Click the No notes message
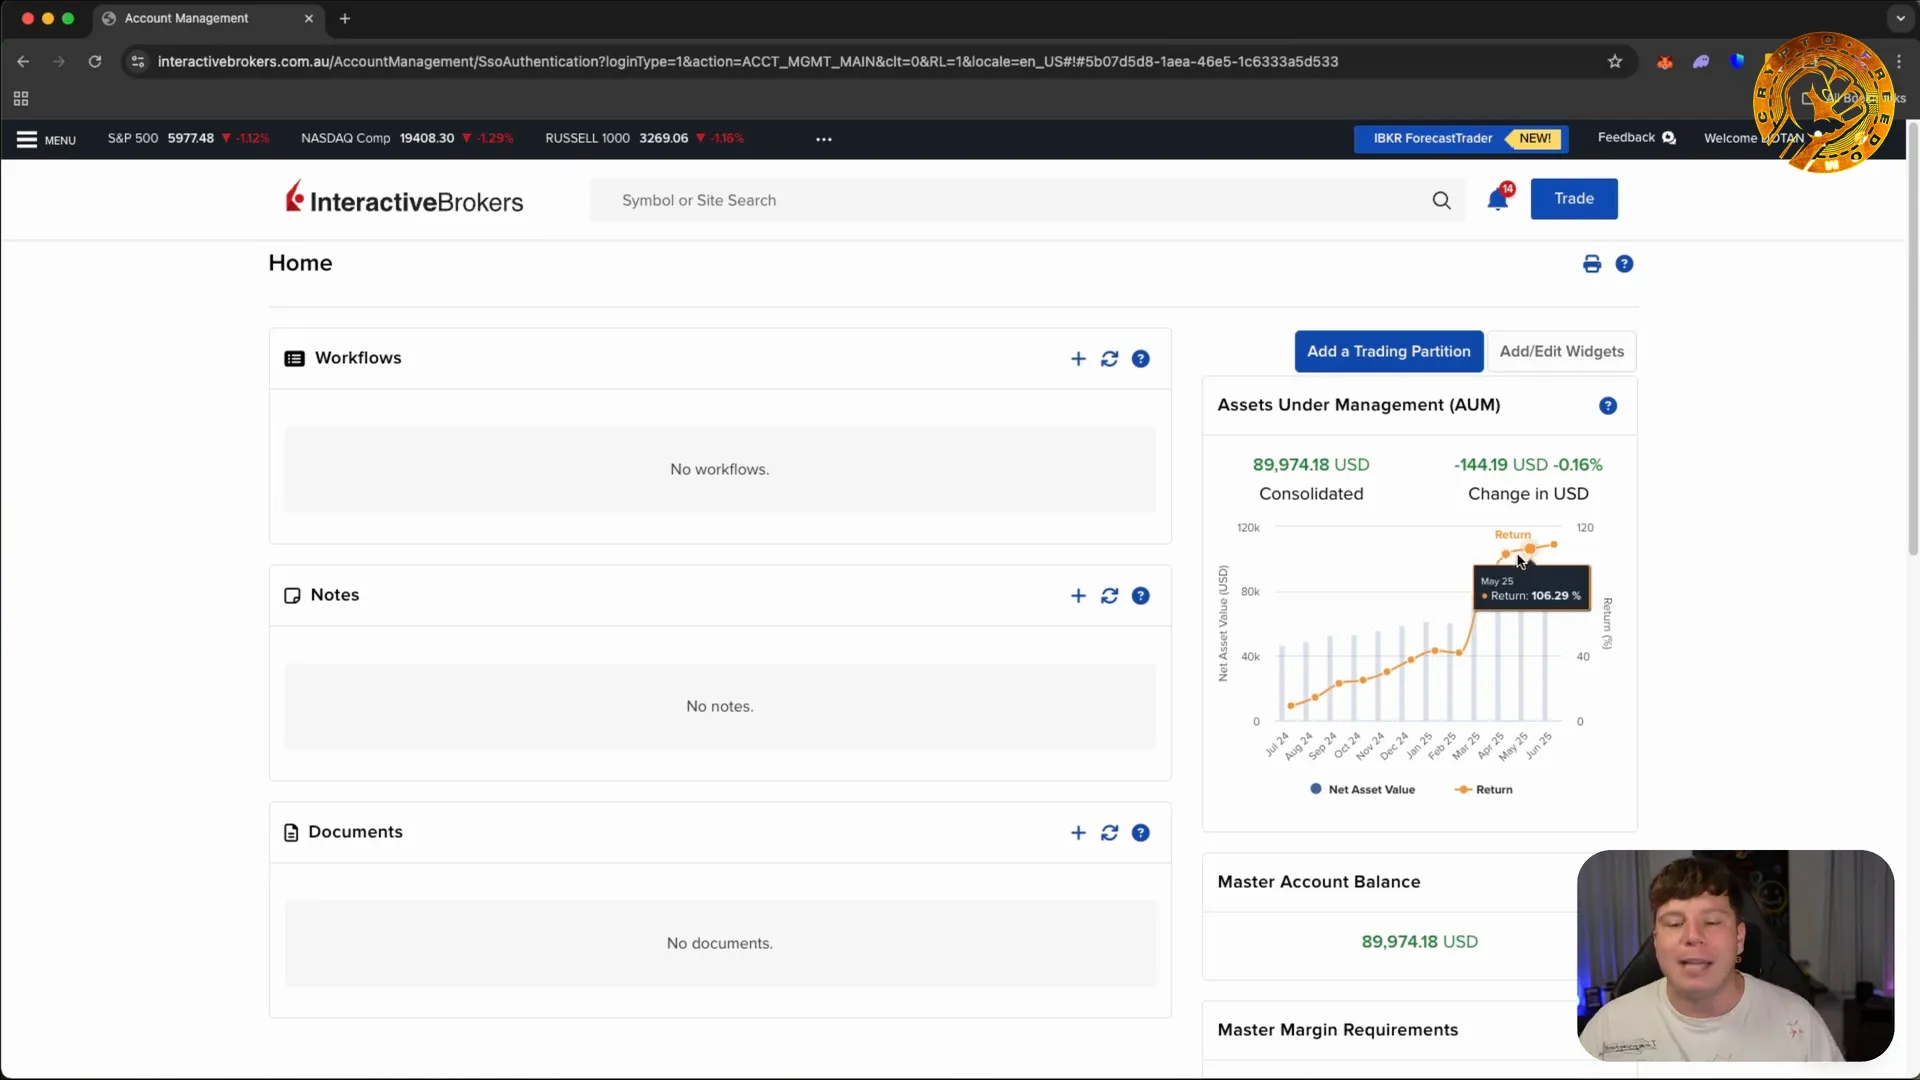Viewport: 1920px width, 1080px height. click(x=720, y=707)
